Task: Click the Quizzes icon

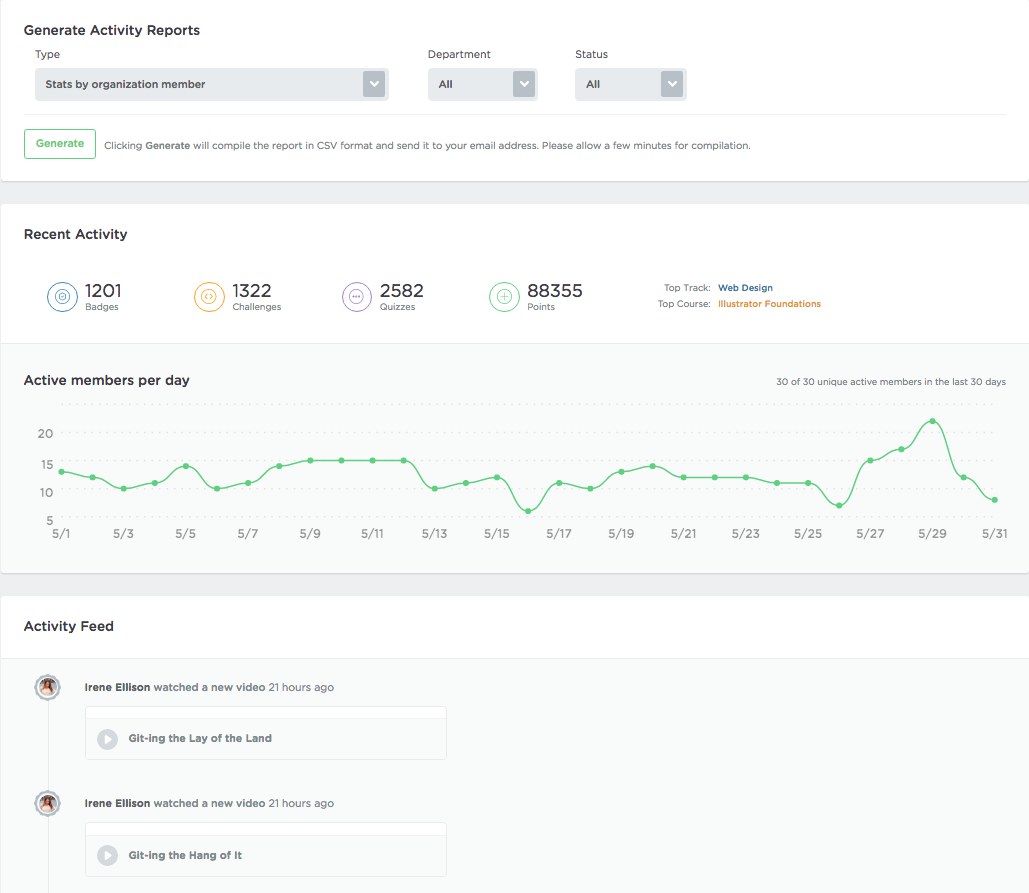Action: [x=357, y=296]
